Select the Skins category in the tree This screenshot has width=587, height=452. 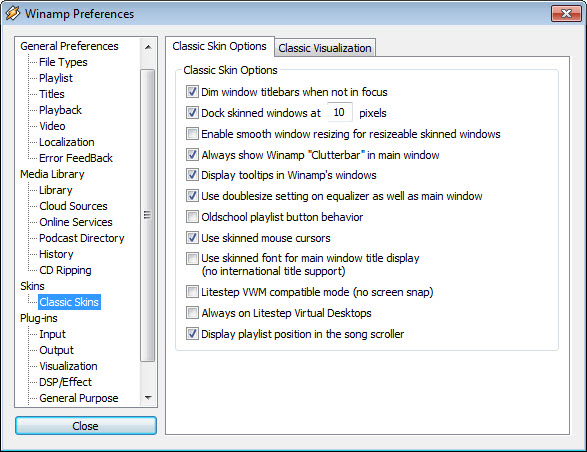pos(32,286)
